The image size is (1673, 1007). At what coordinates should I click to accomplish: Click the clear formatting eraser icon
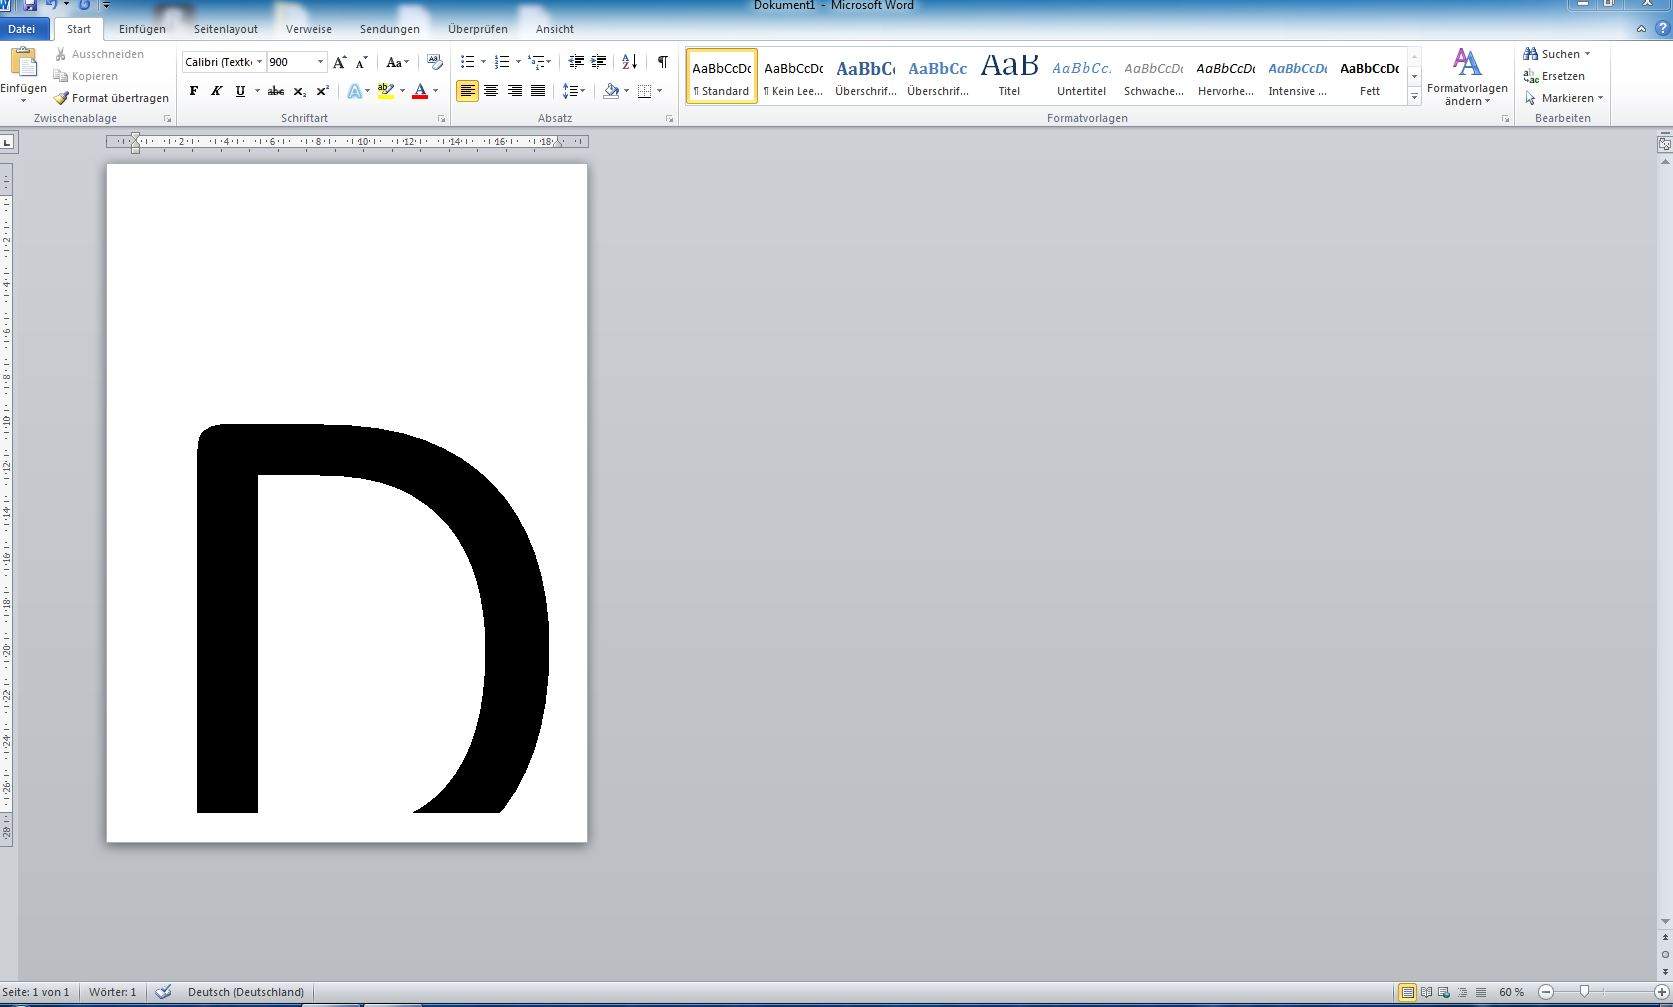tap(434, 62)
